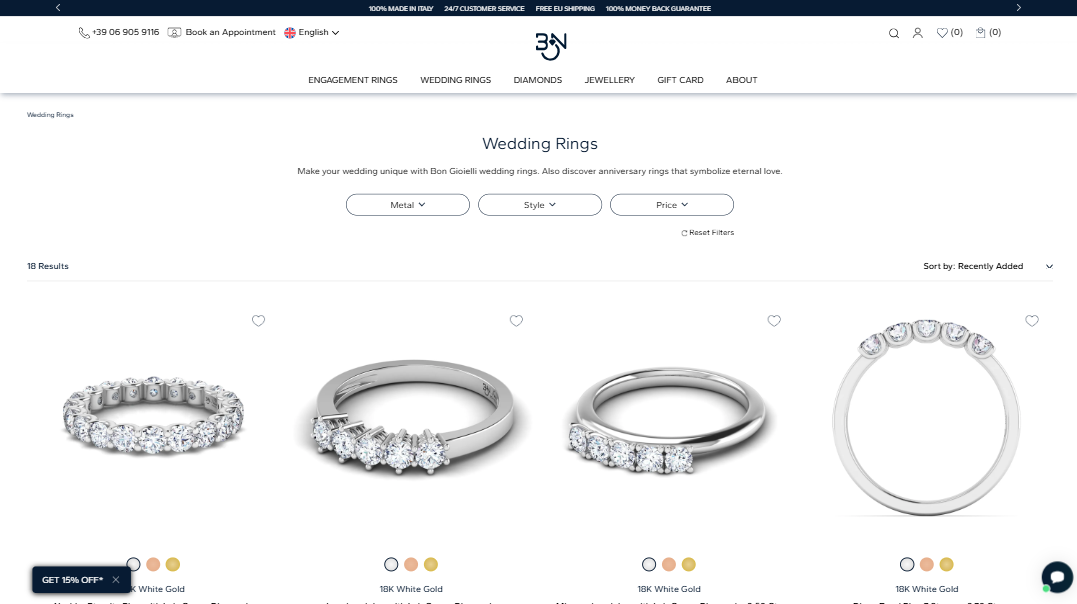Open the live chat bubble
Viewport: 1077px width, 604px height.
[x=1056, y=577]
